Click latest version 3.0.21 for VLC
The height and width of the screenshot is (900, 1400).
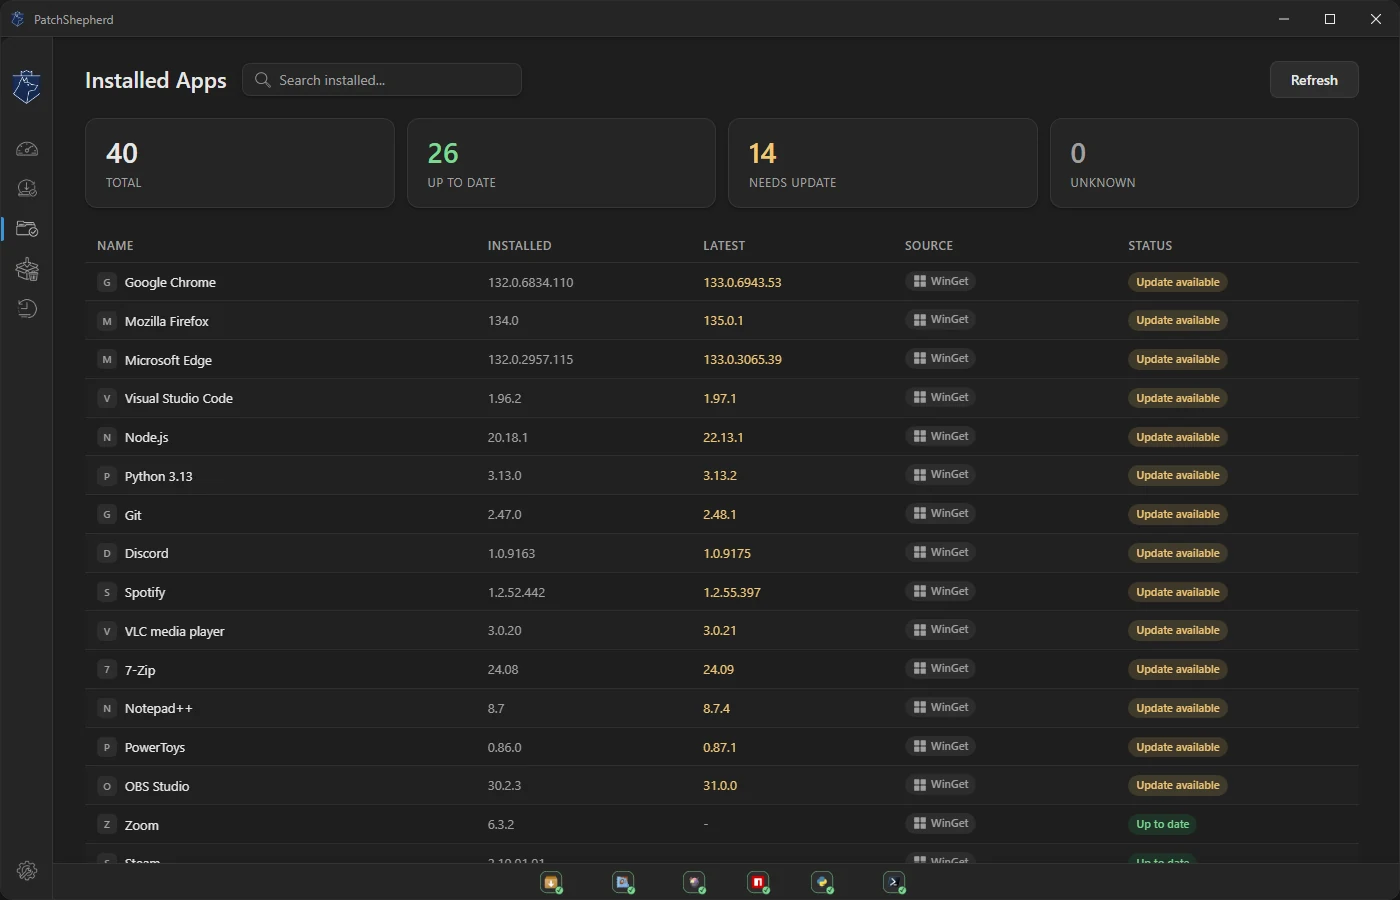pos(720,630)
